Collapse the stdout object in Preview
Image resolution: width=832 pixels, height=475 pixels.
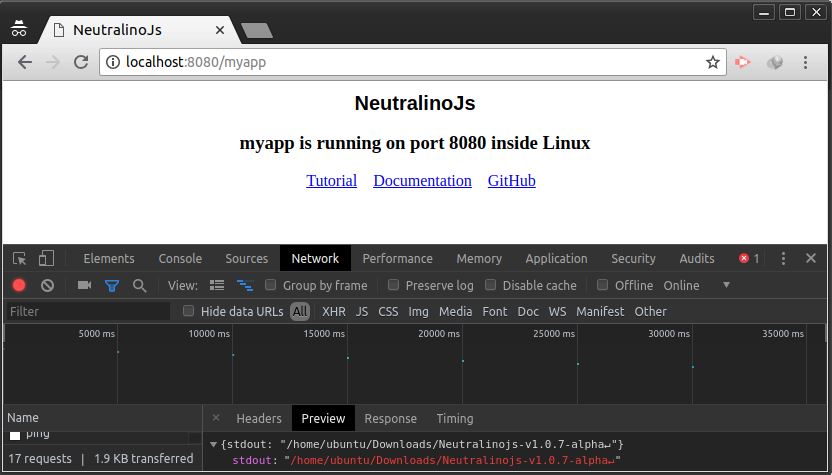pyautogui.click(x=213, y=444)
